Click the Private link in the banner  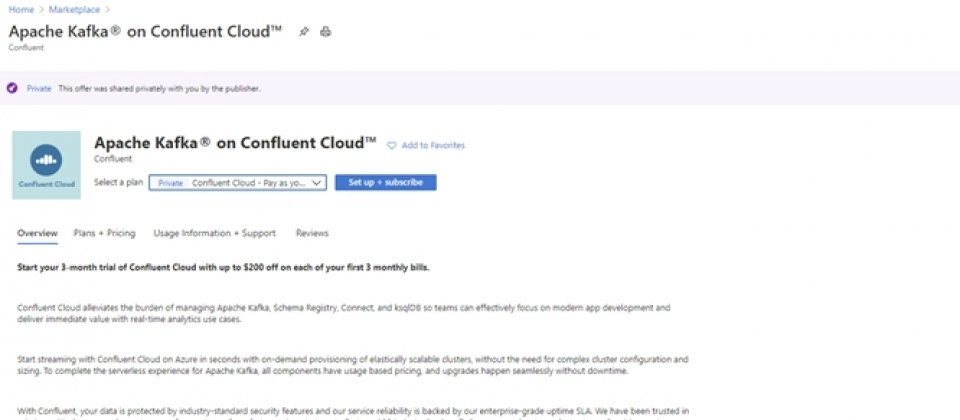pyautogui.click(x=39, y=89)
